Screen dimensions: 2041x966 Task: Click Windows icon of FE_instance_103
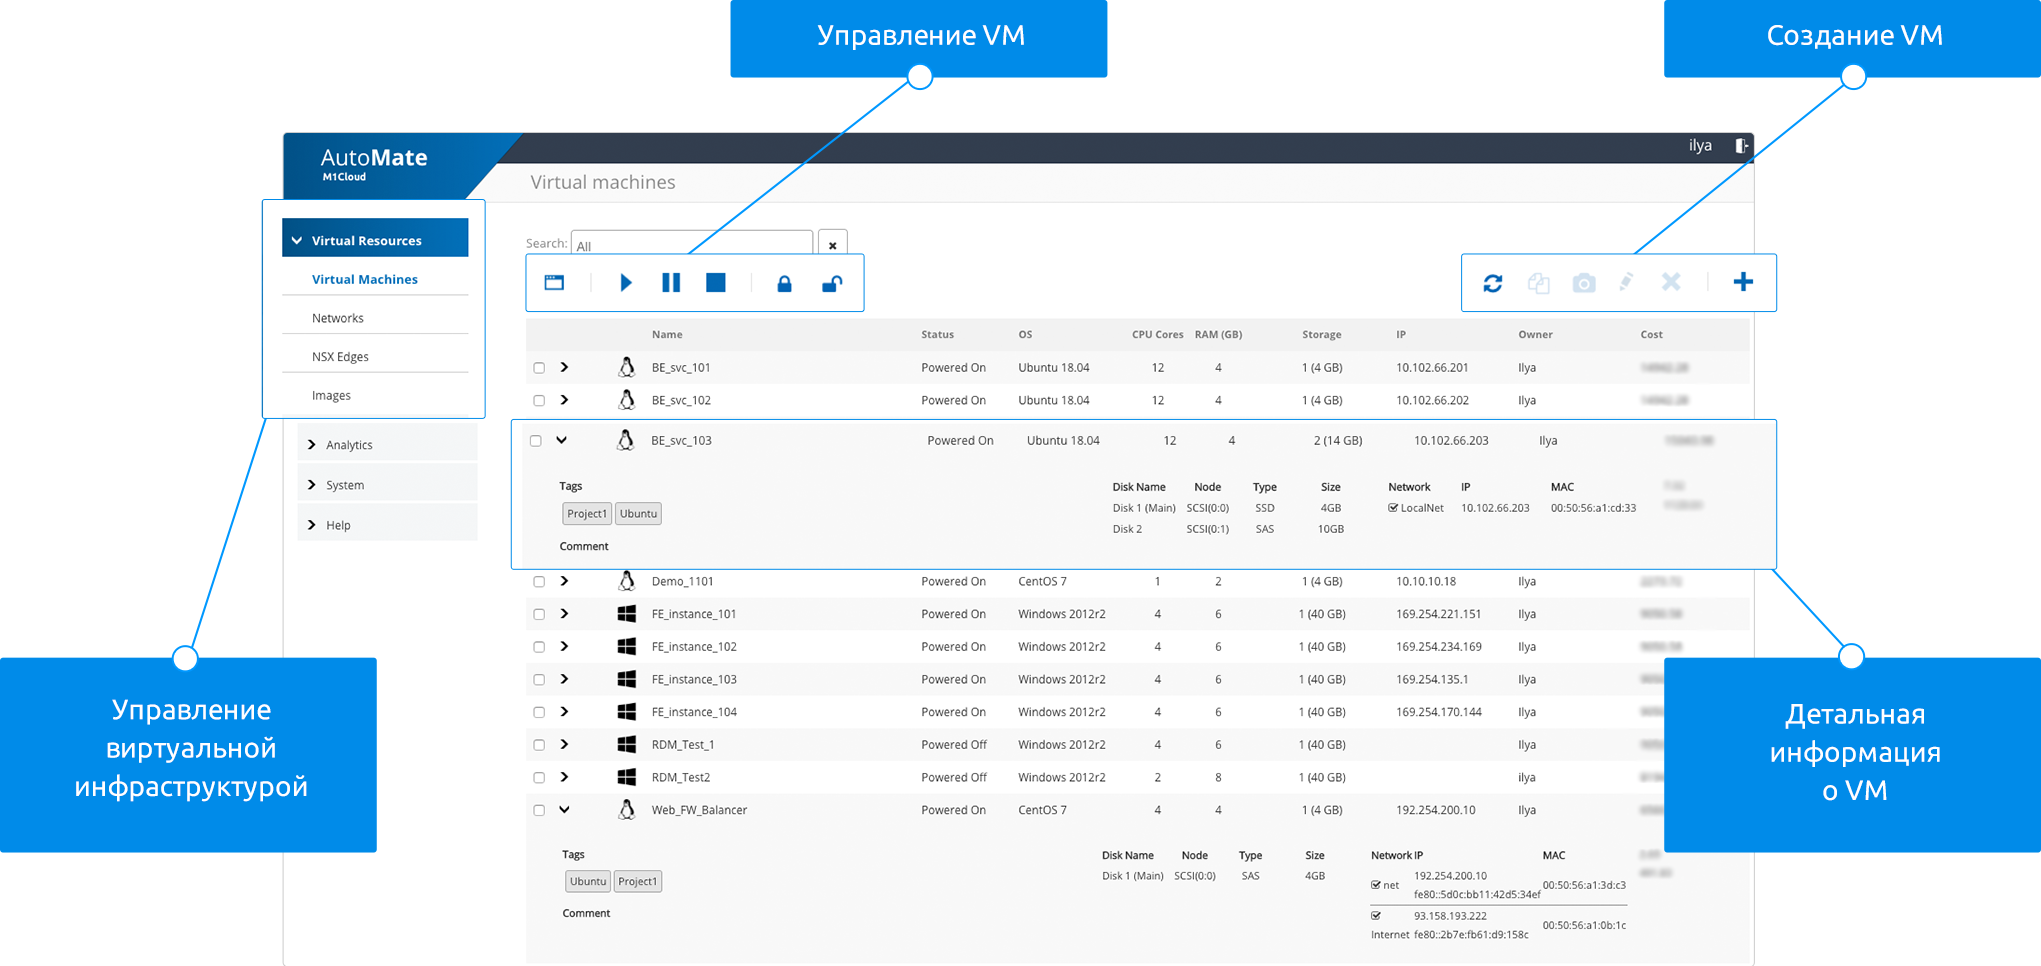click(627, 679)
